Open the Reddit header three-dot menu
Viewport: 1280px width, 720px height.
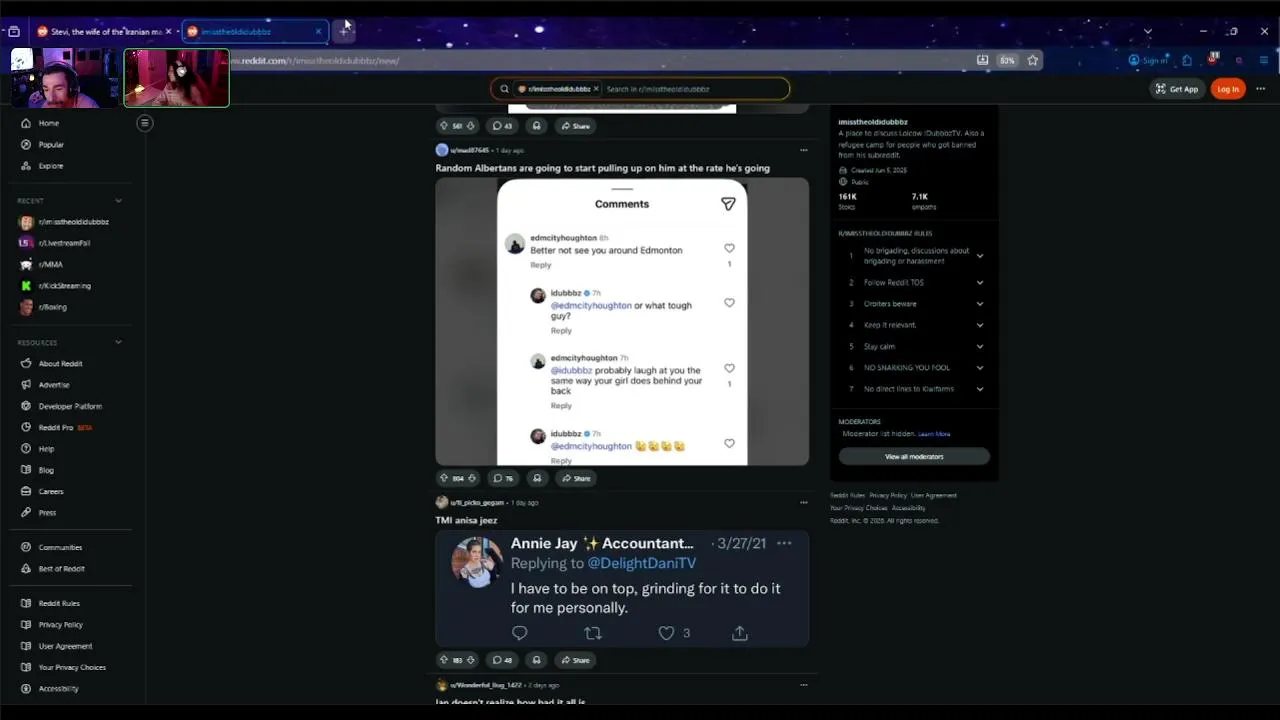pos(1260,89)
